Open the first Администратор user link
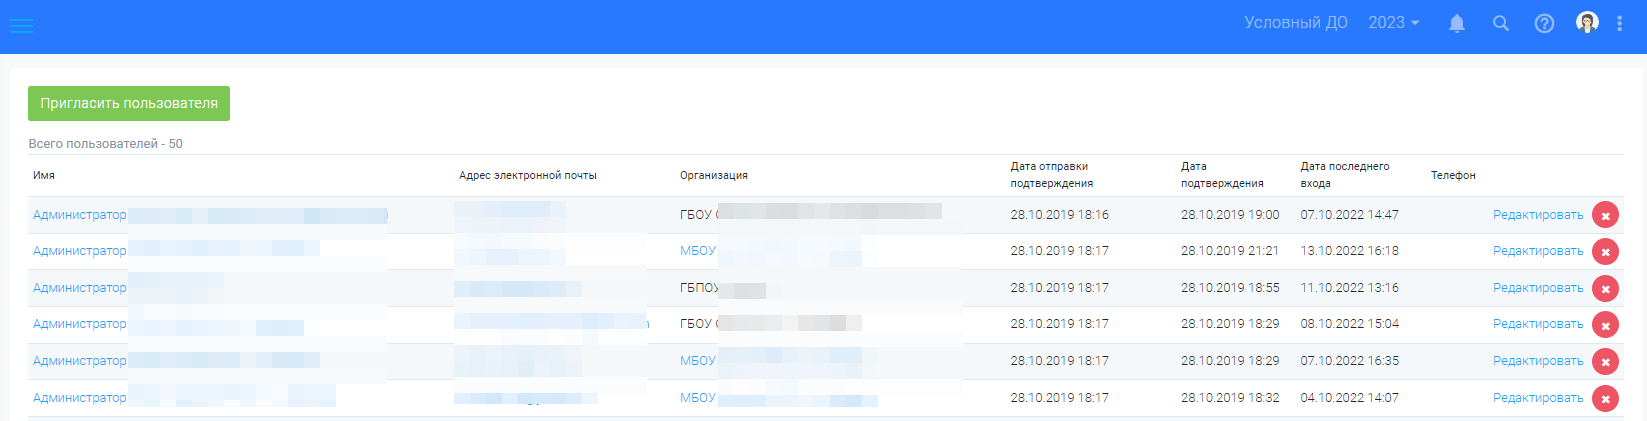This screenshot has height=421, width=1647. [x=80, y=215]
